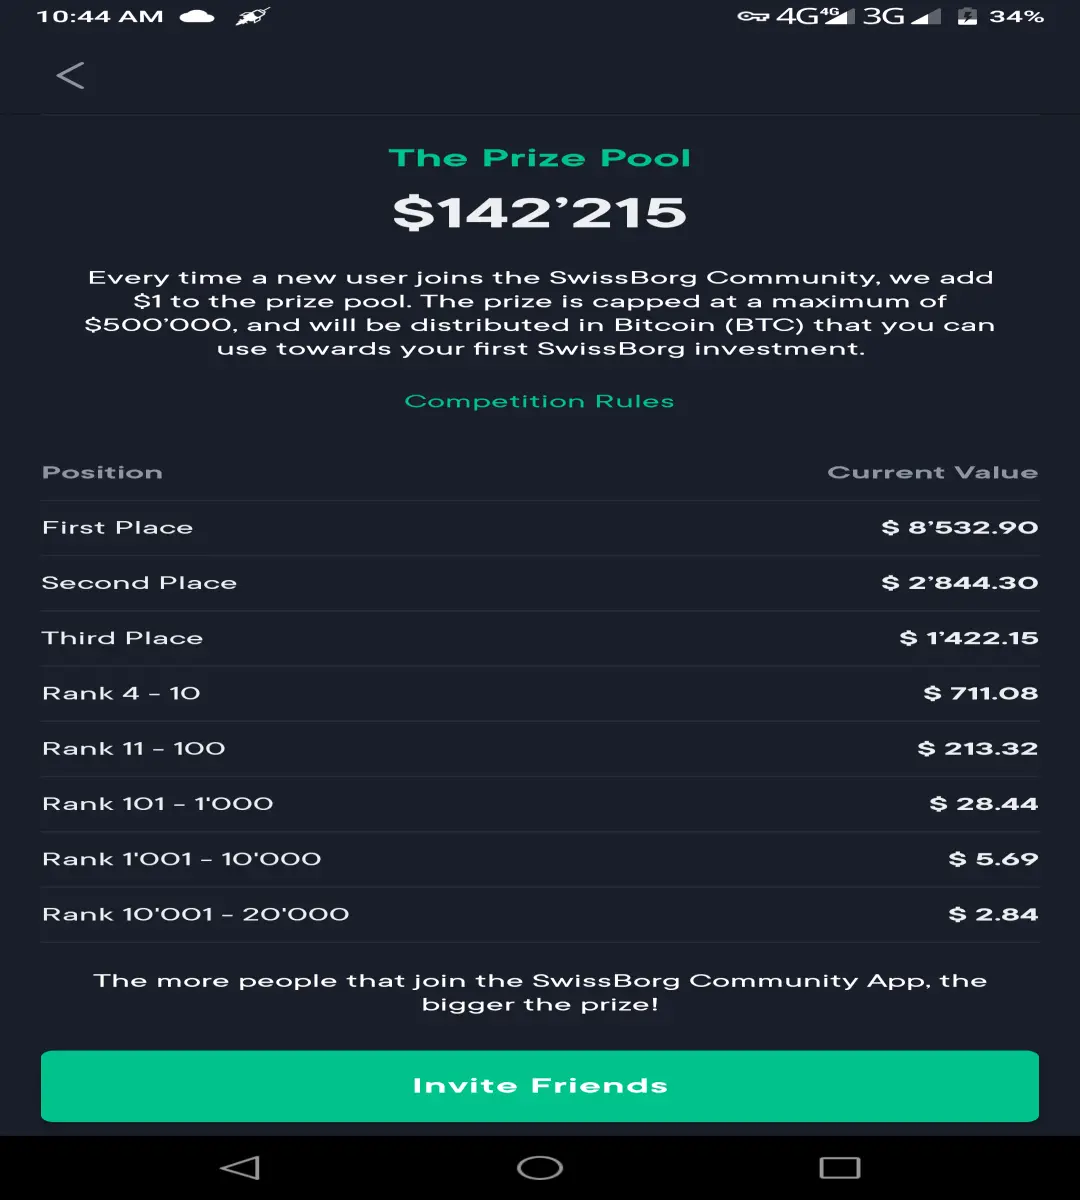Tap the cloud icon in status bar
The width and height of the screenshot is (1080, 1200).
(x=197, y=16)
